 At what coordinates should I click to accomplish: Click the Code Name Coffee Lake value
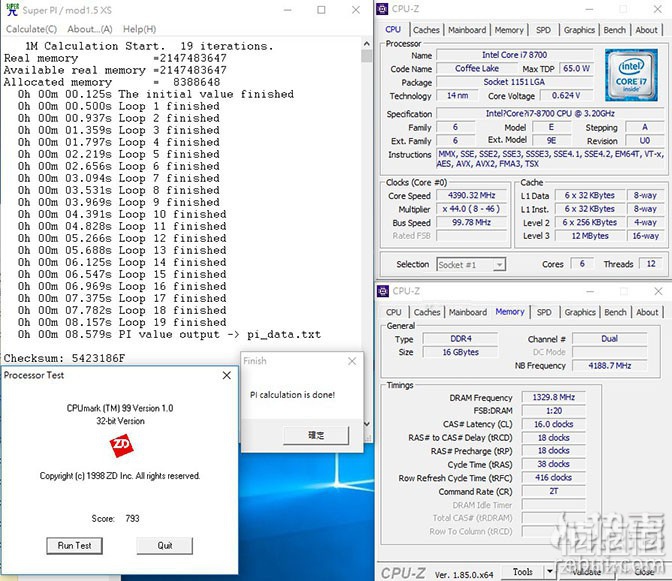(x=477, y=69)
